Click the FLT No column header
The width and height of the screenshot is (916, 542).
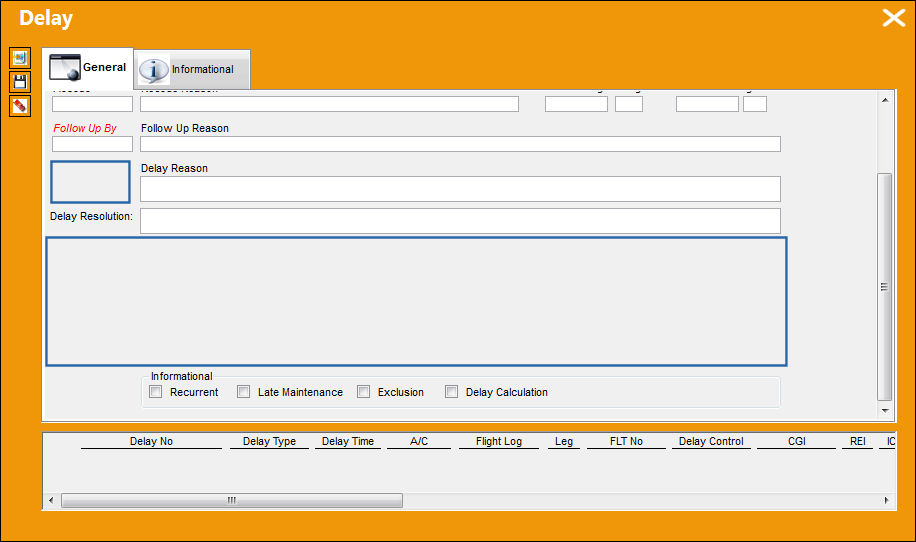pos(626,442)
